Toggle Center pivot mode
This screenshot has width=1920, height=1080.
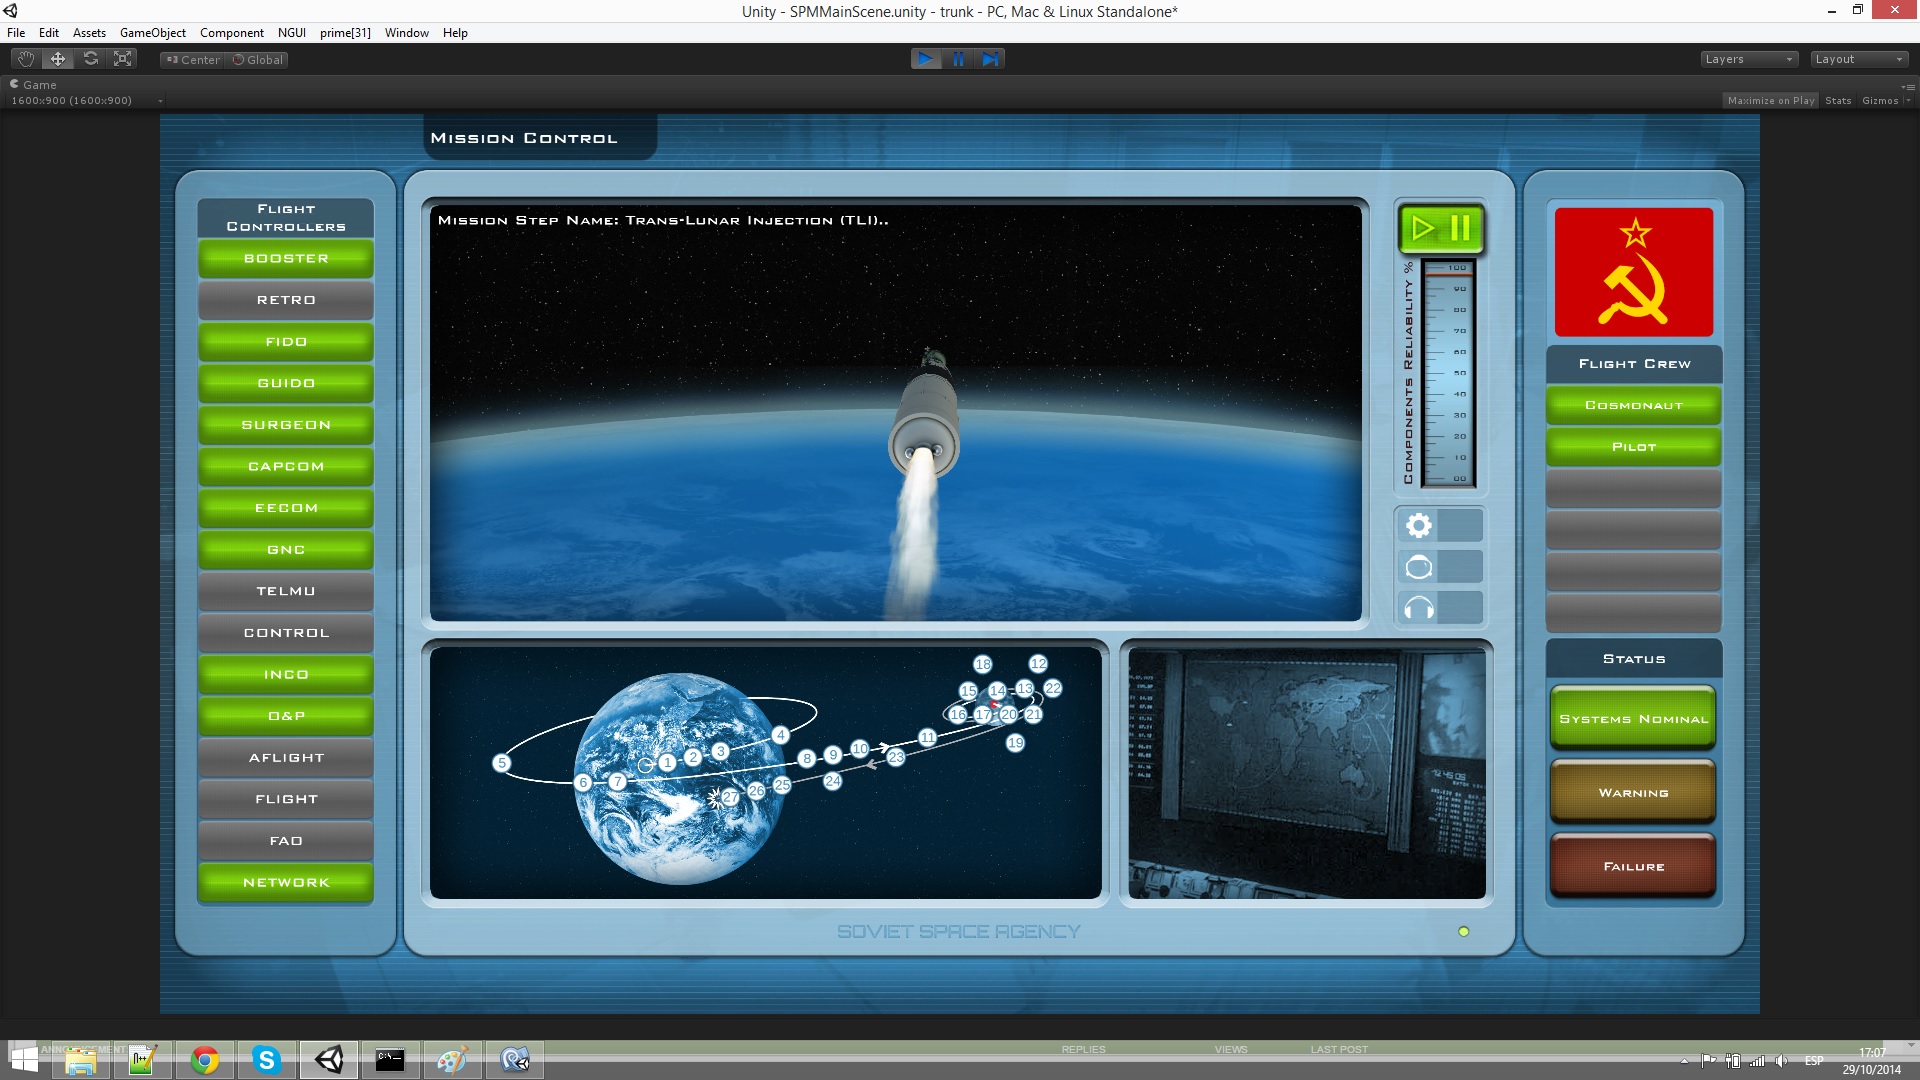(x=193, y=59)
